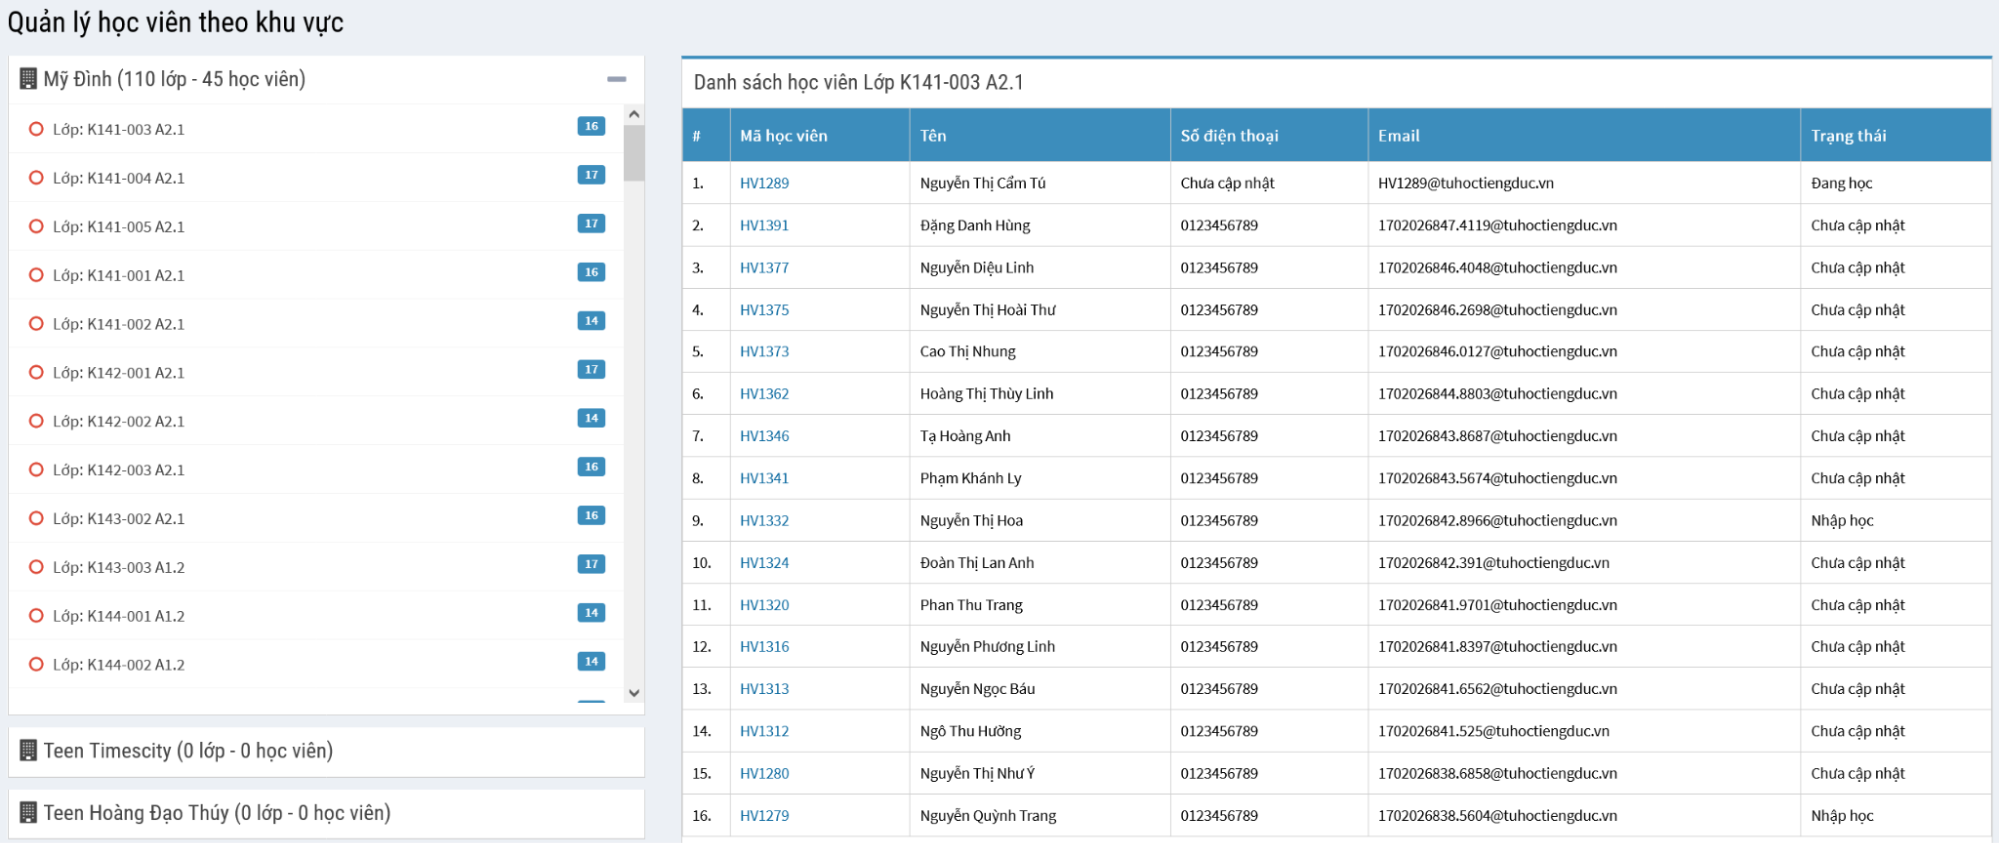Open student link HV1289
This screenshot has width=1999, height=844.
point(764,183)
